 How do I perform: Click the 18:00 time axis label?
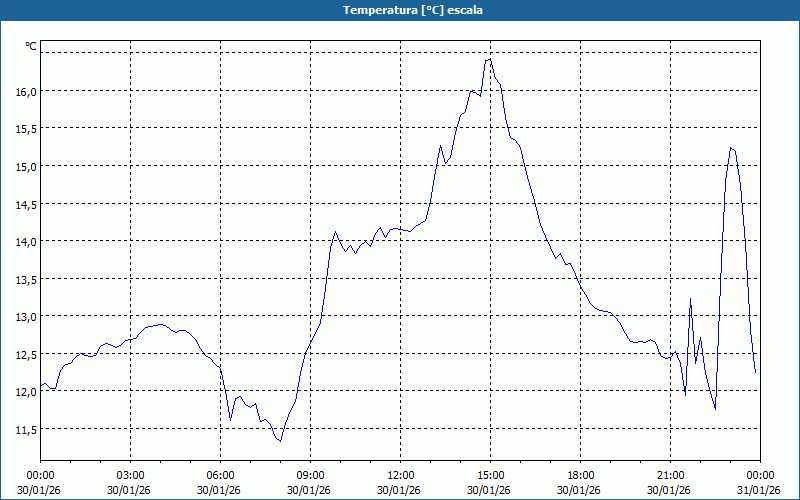(580, 475)
